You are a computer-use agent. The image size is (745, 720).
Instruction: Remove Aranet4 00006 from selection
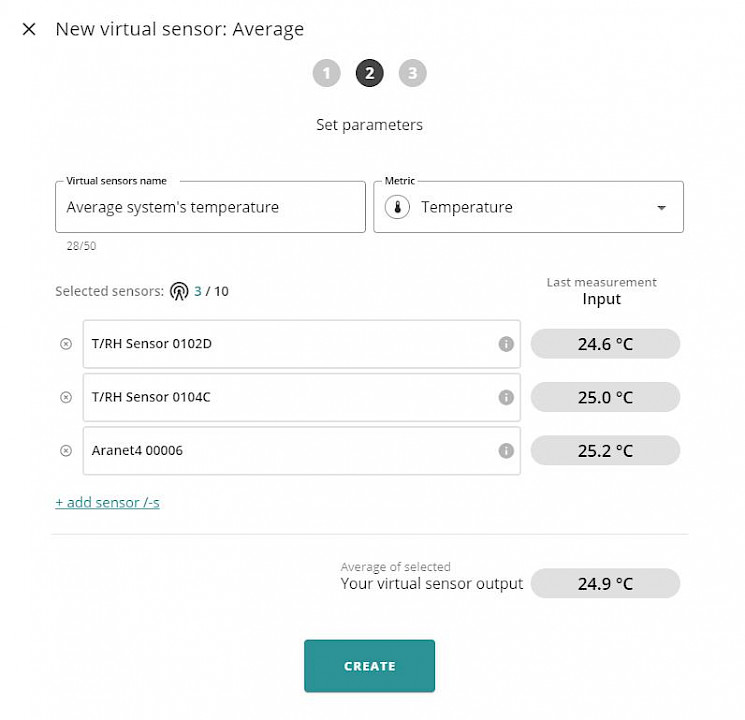66,450
